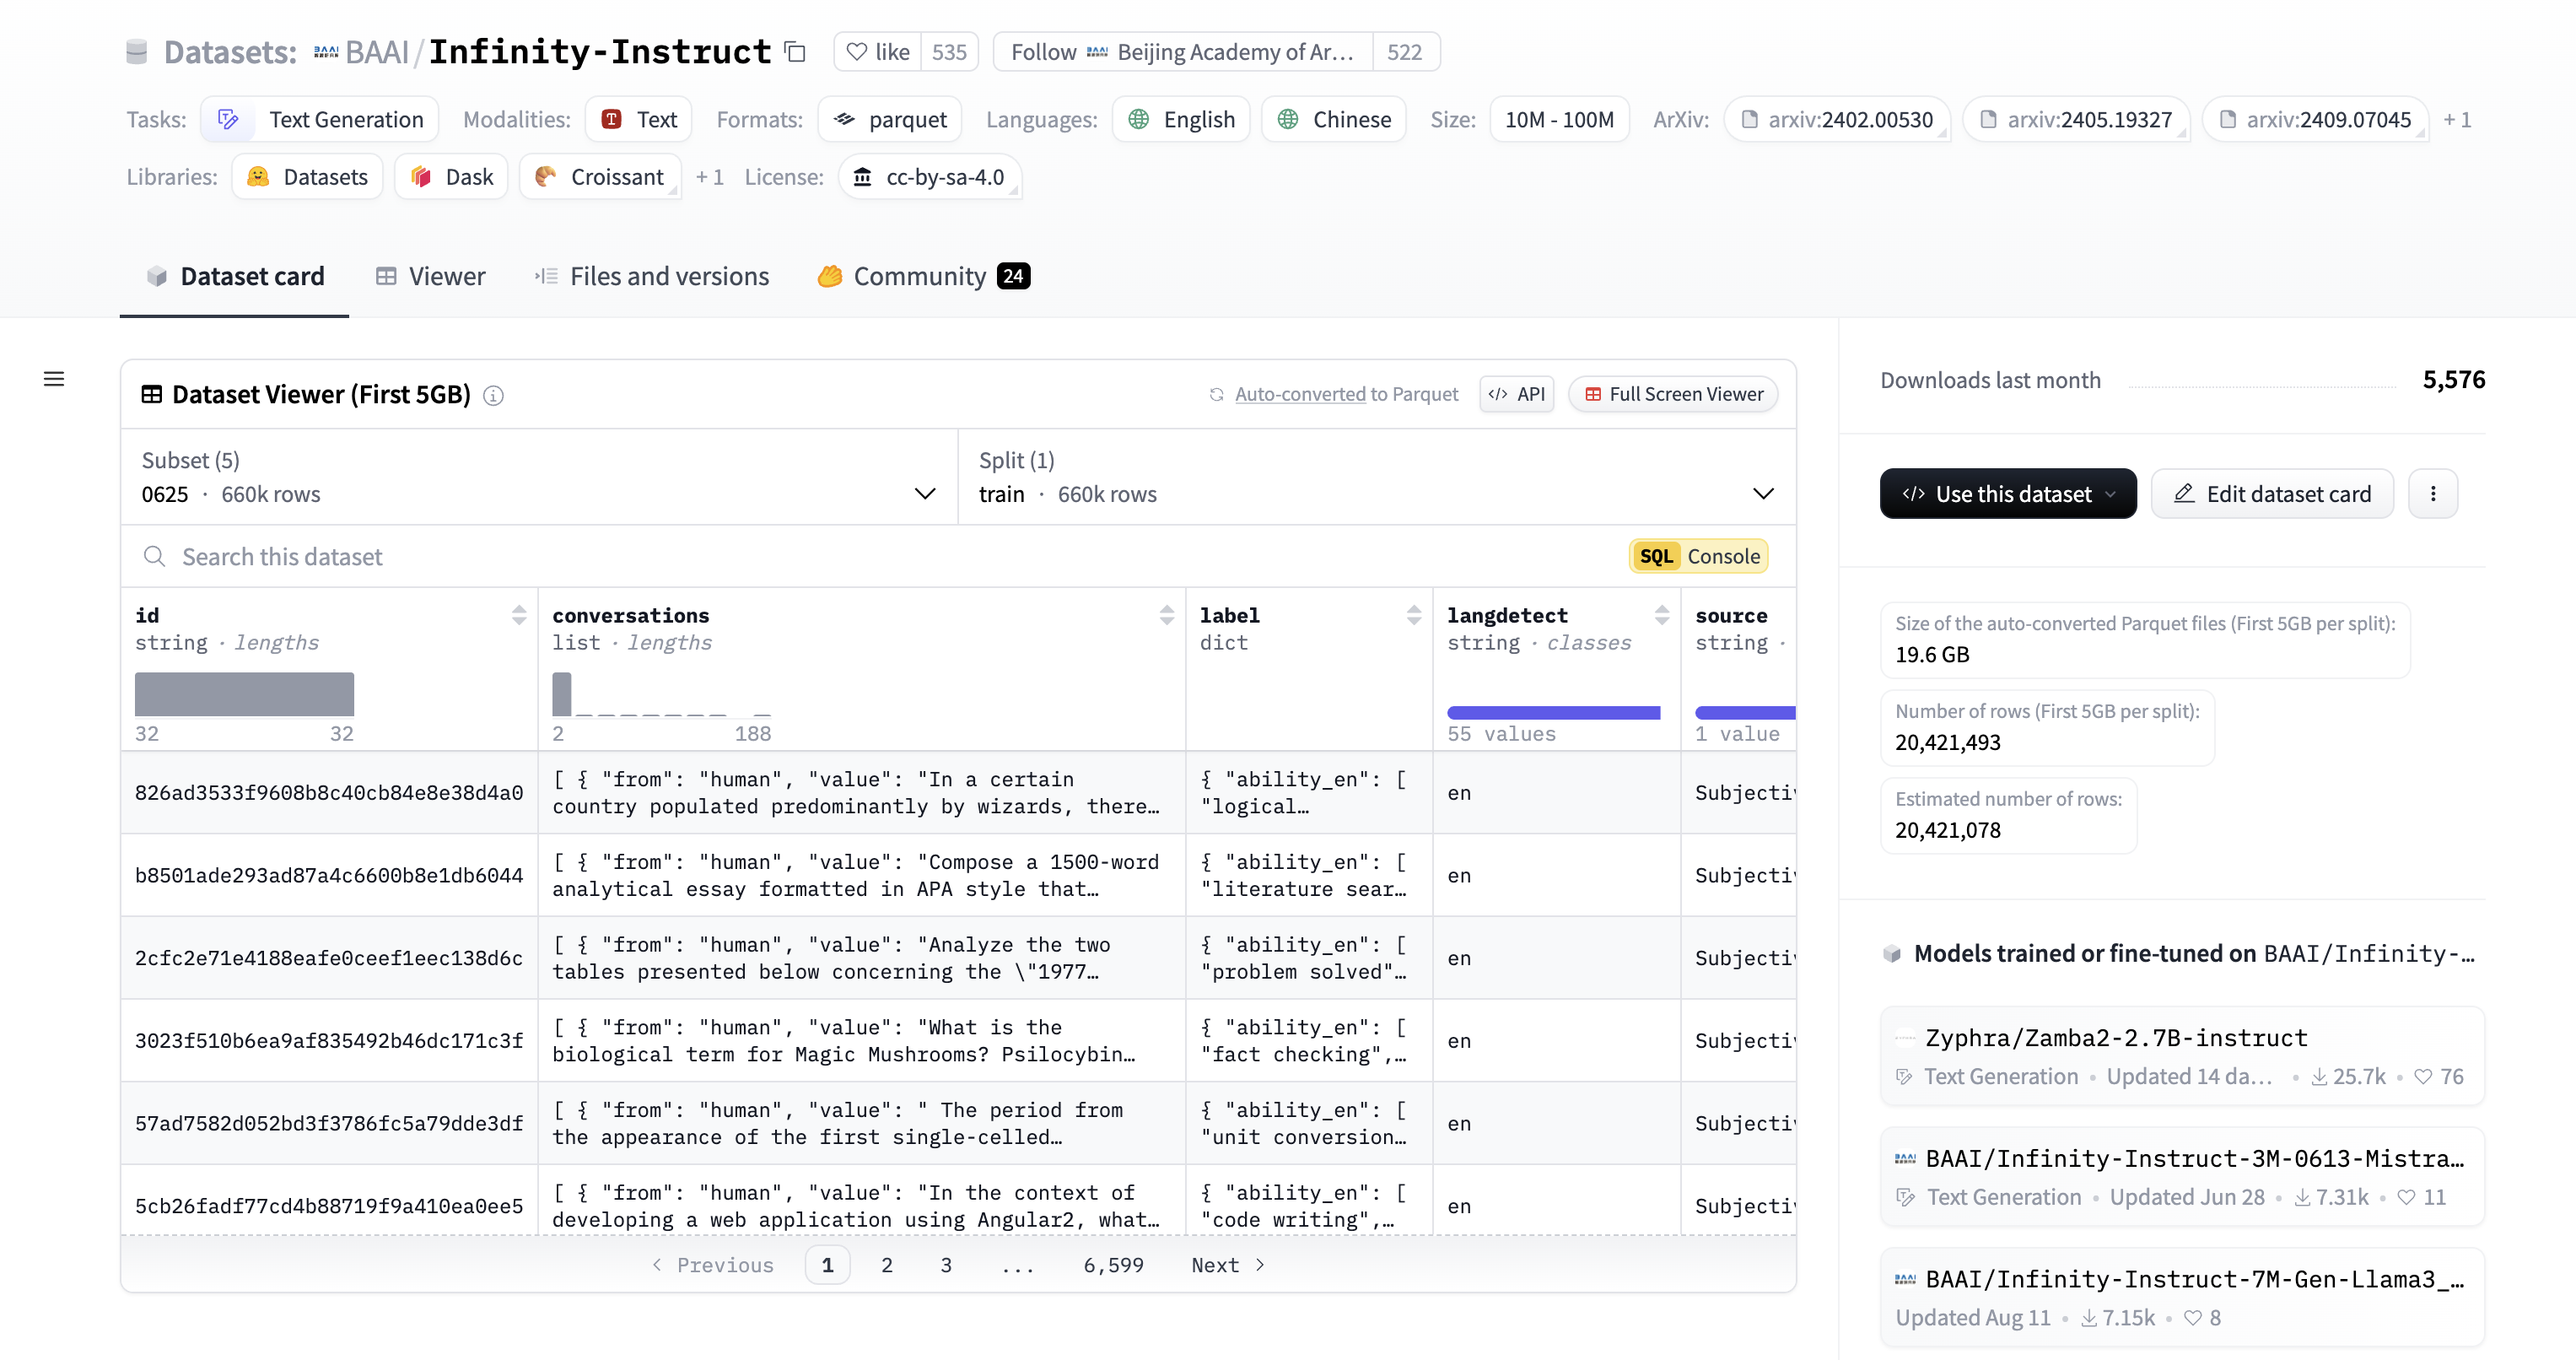2576x1360 pixels.
Task: Focus the Search this dataset field
Action: 870,557
